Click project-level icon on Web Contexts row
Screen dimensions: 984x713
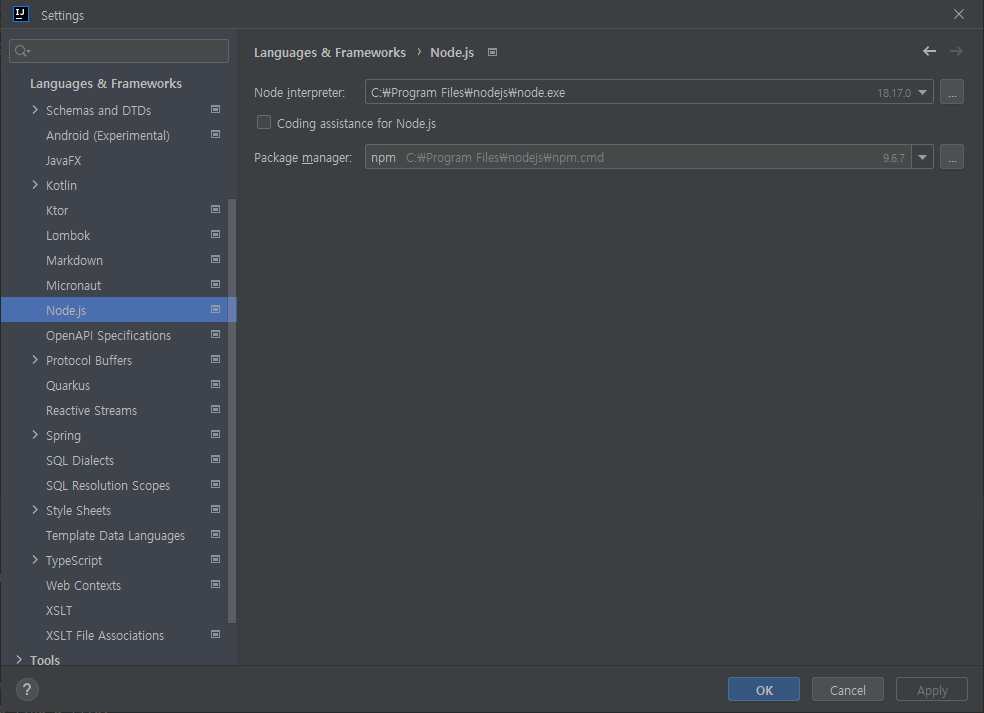click(x=215, y=584)
